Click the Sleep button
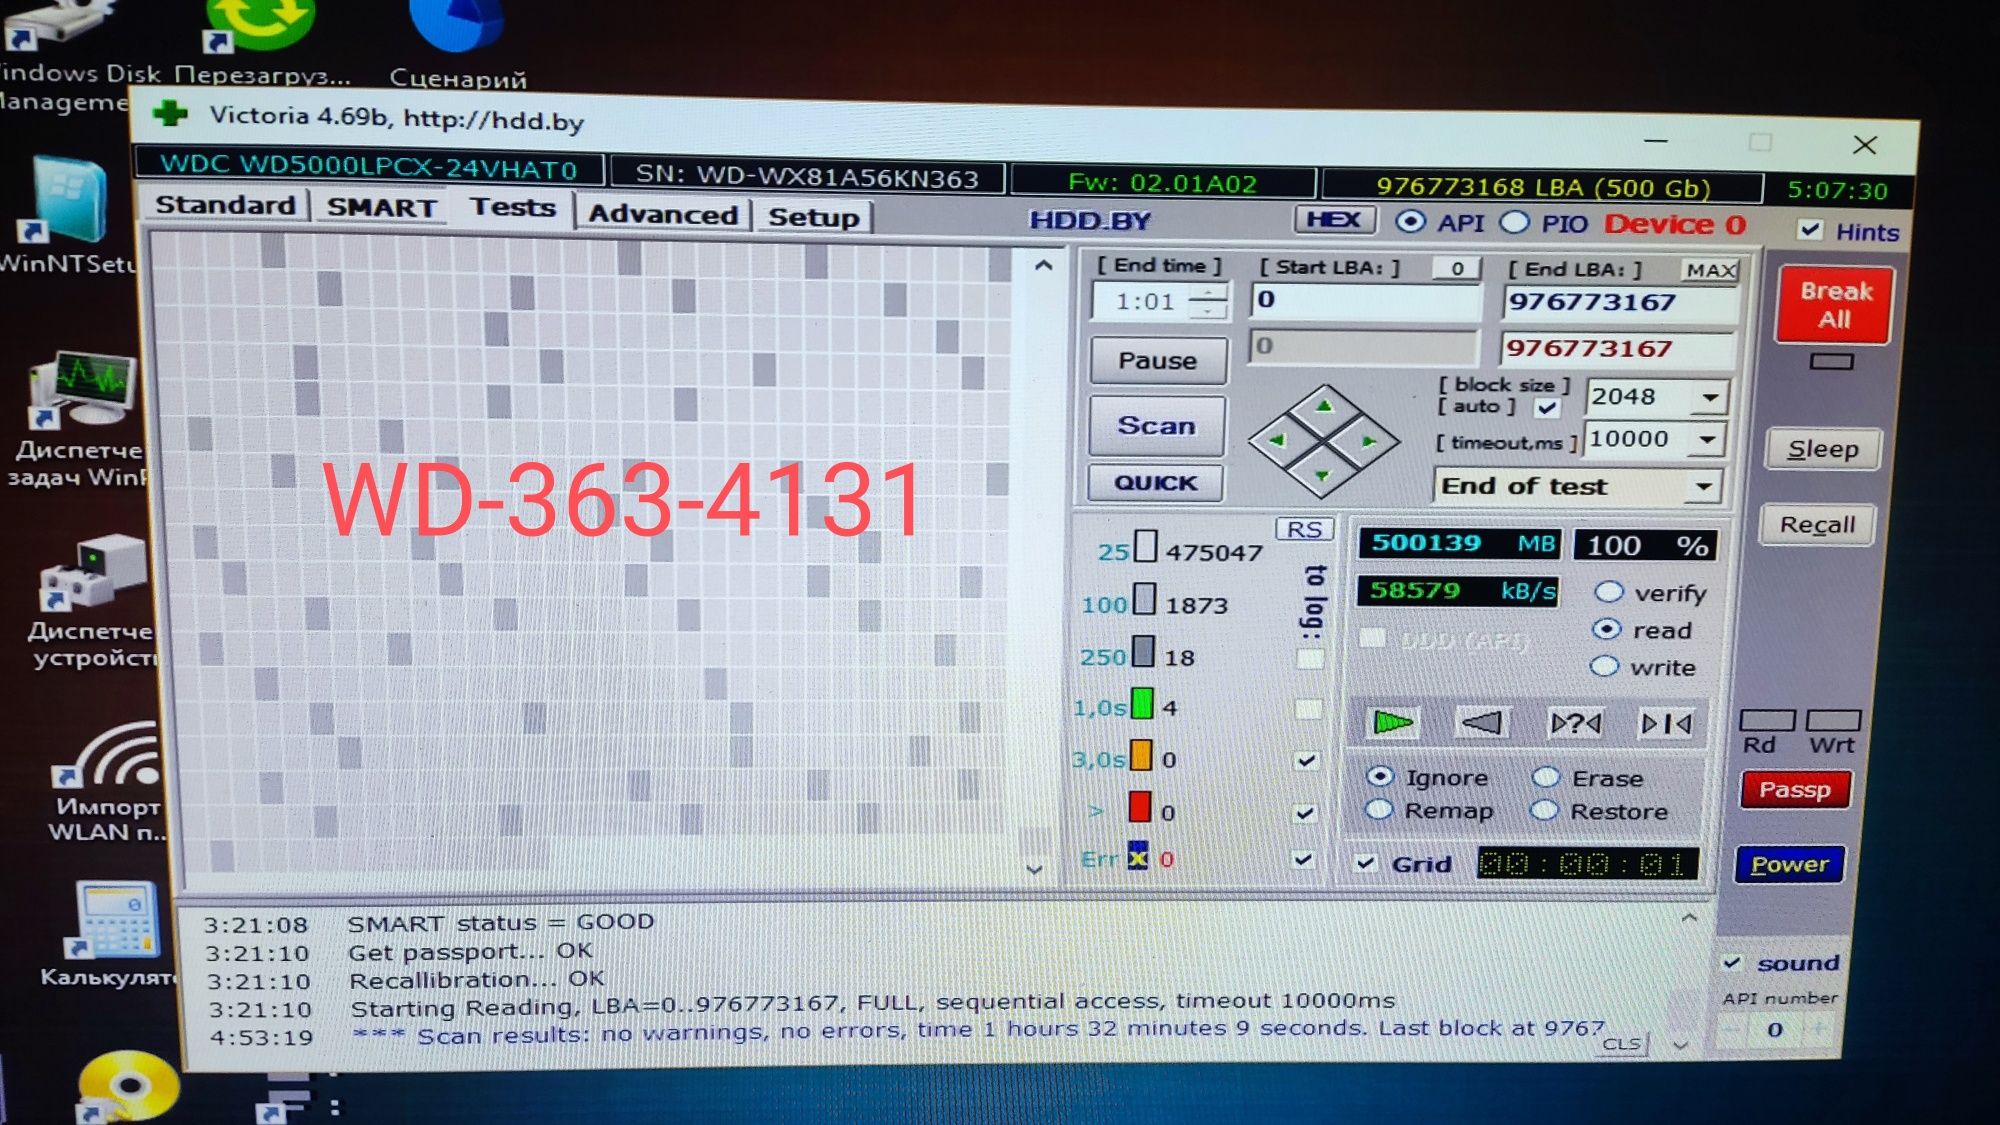Screen dimensions: 2000x1125 tap(1823, 449)
